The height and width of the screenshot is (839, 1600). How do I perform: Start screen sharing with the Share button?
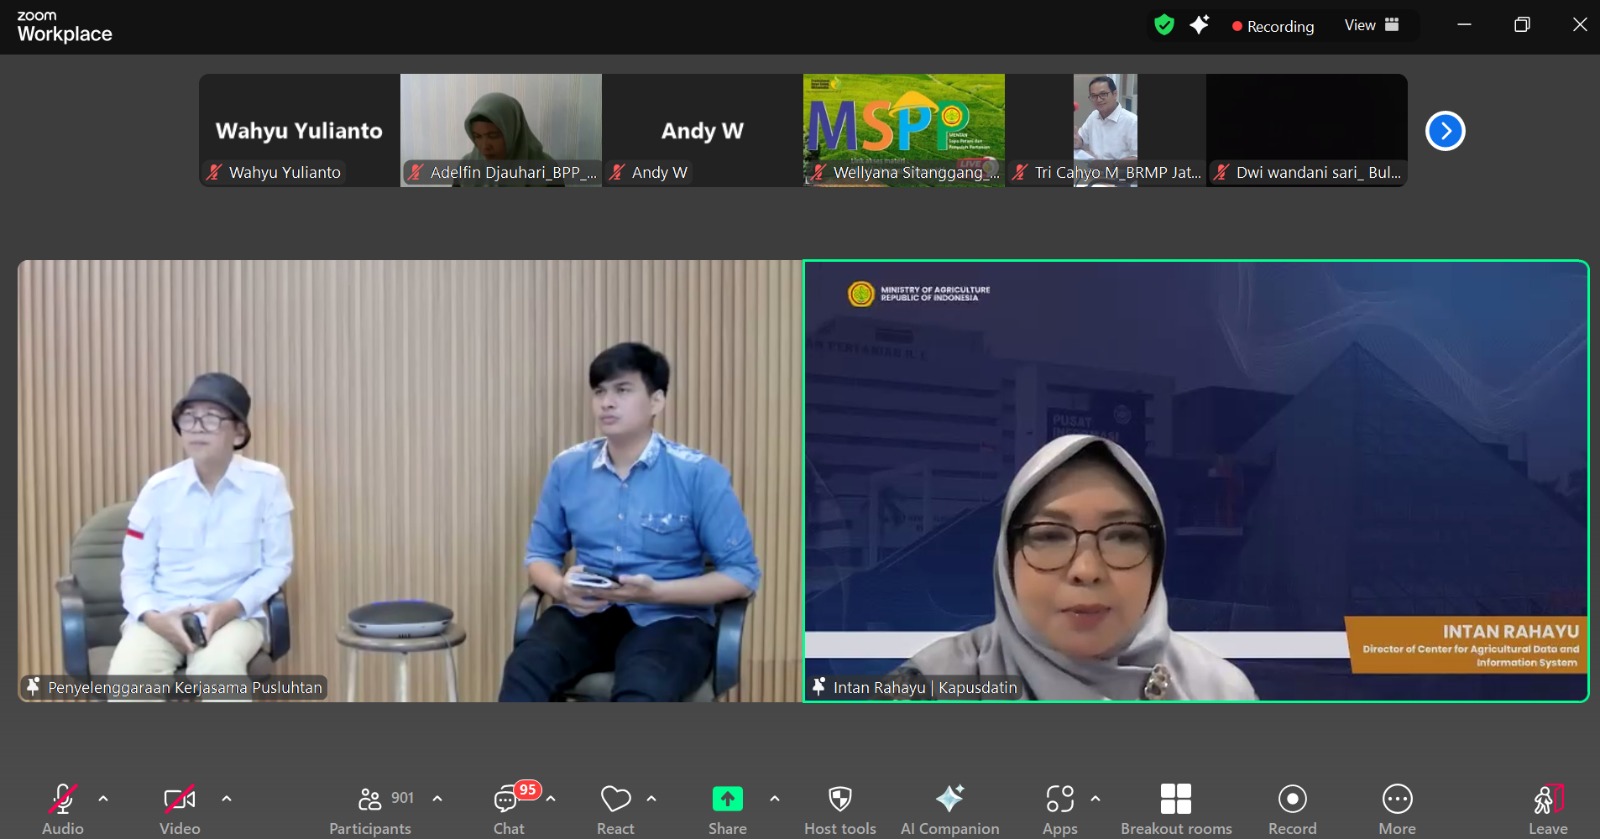click(727, 808)
